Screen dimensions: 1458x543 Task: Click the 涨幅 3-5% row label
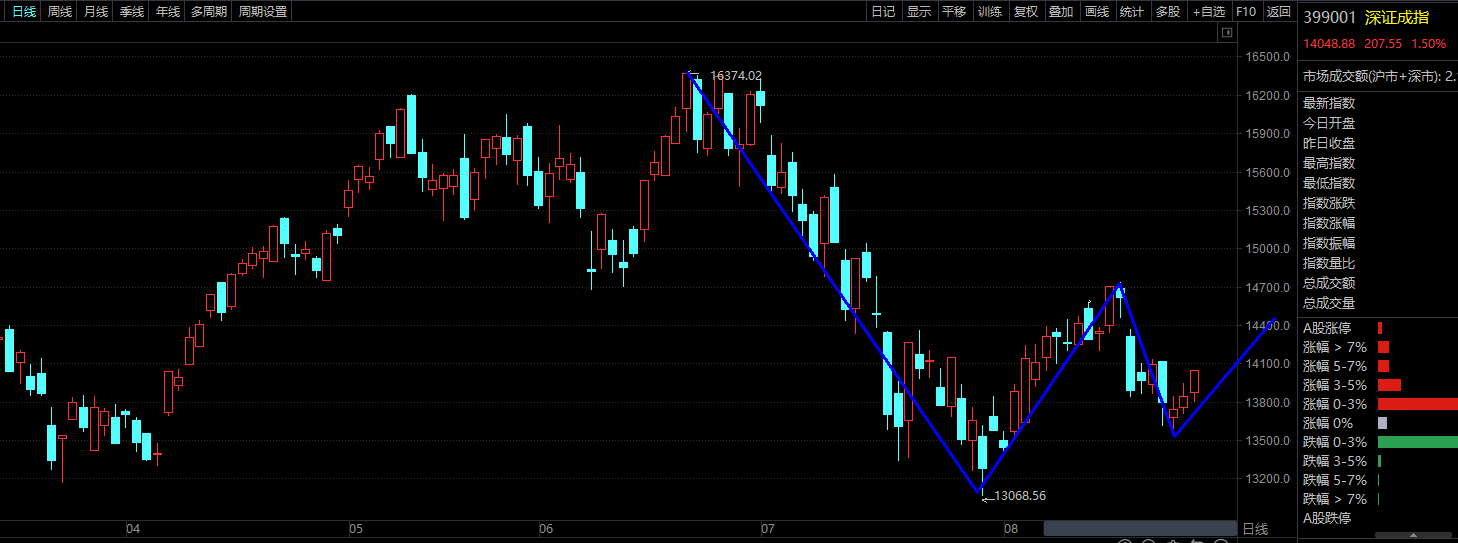1334,385
